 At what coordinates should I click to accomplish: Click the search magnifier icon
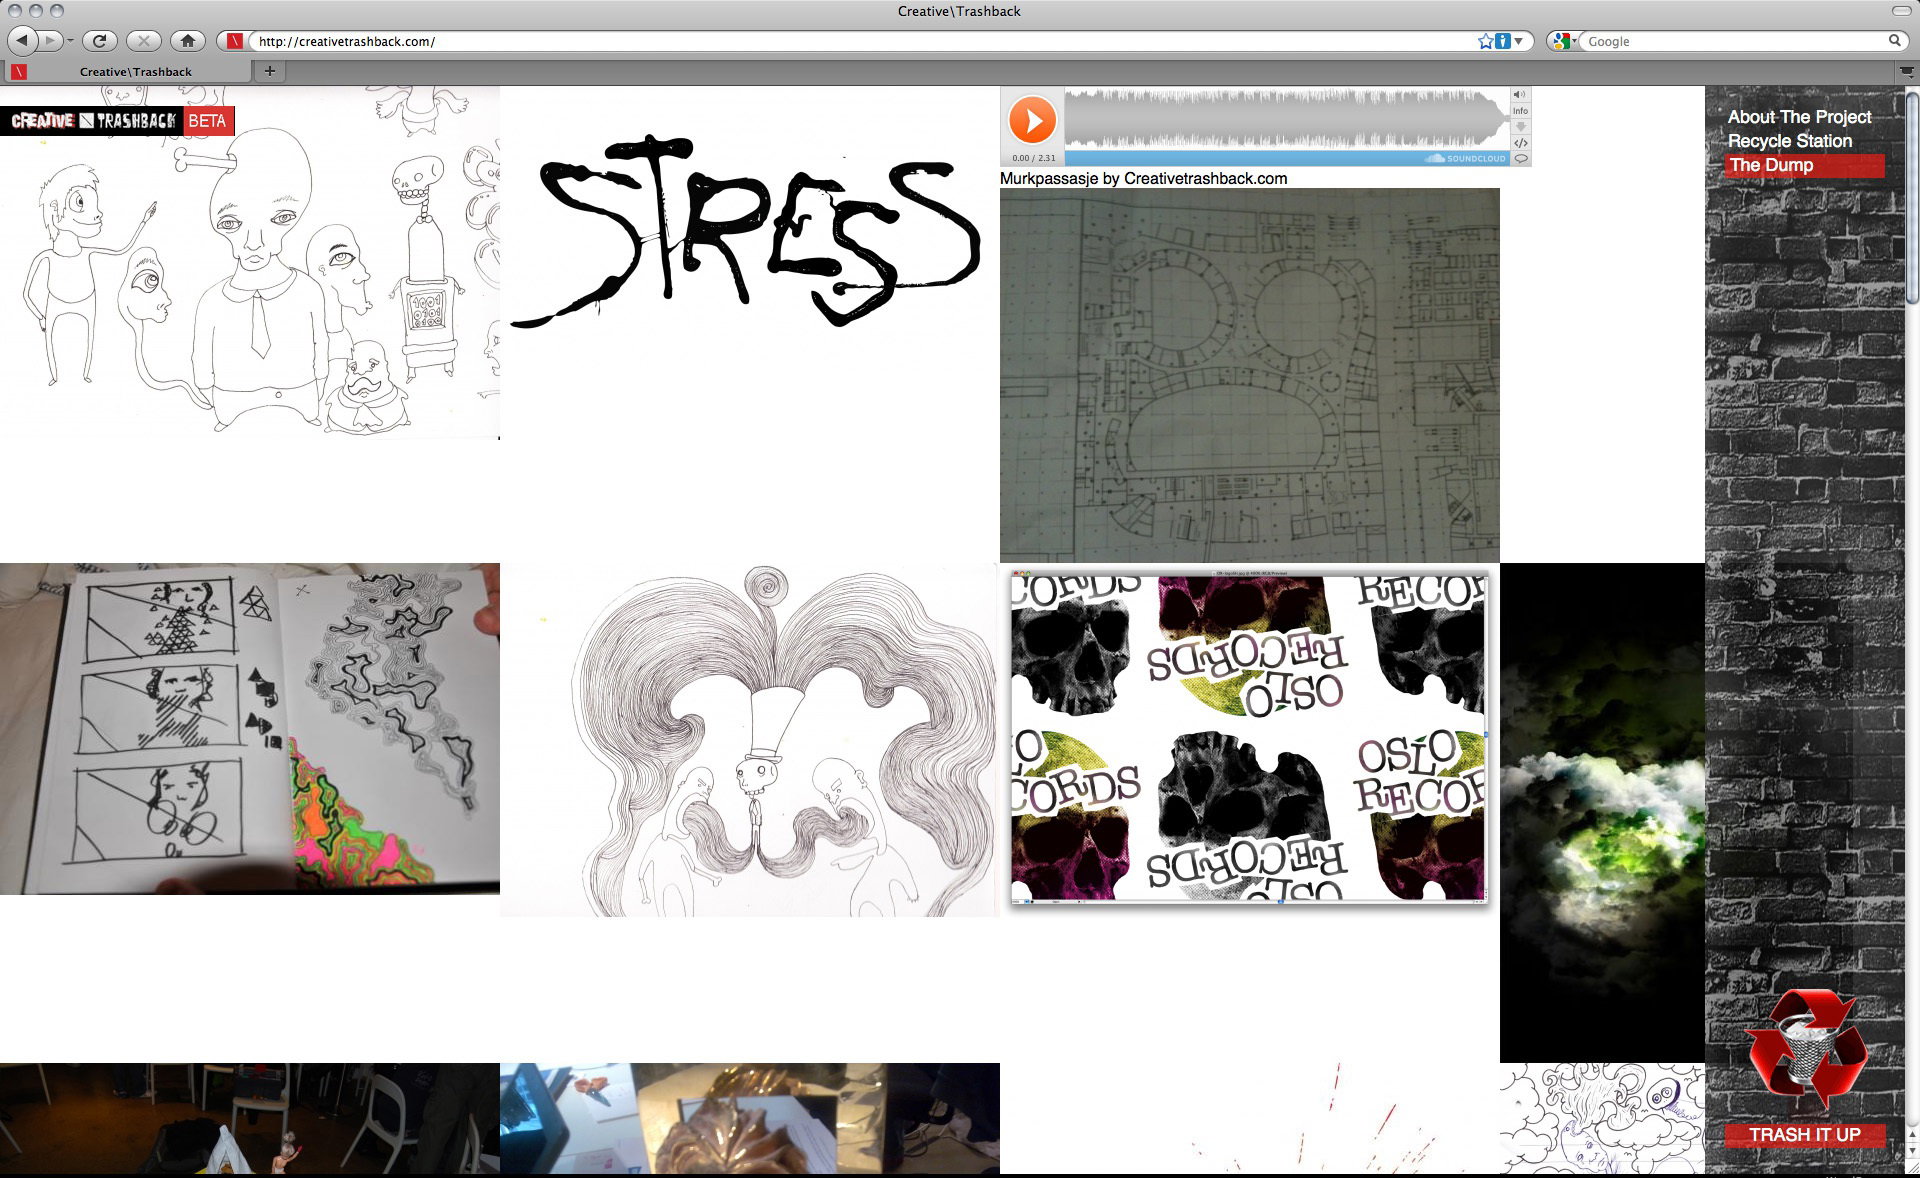(x=1894, y=41)
